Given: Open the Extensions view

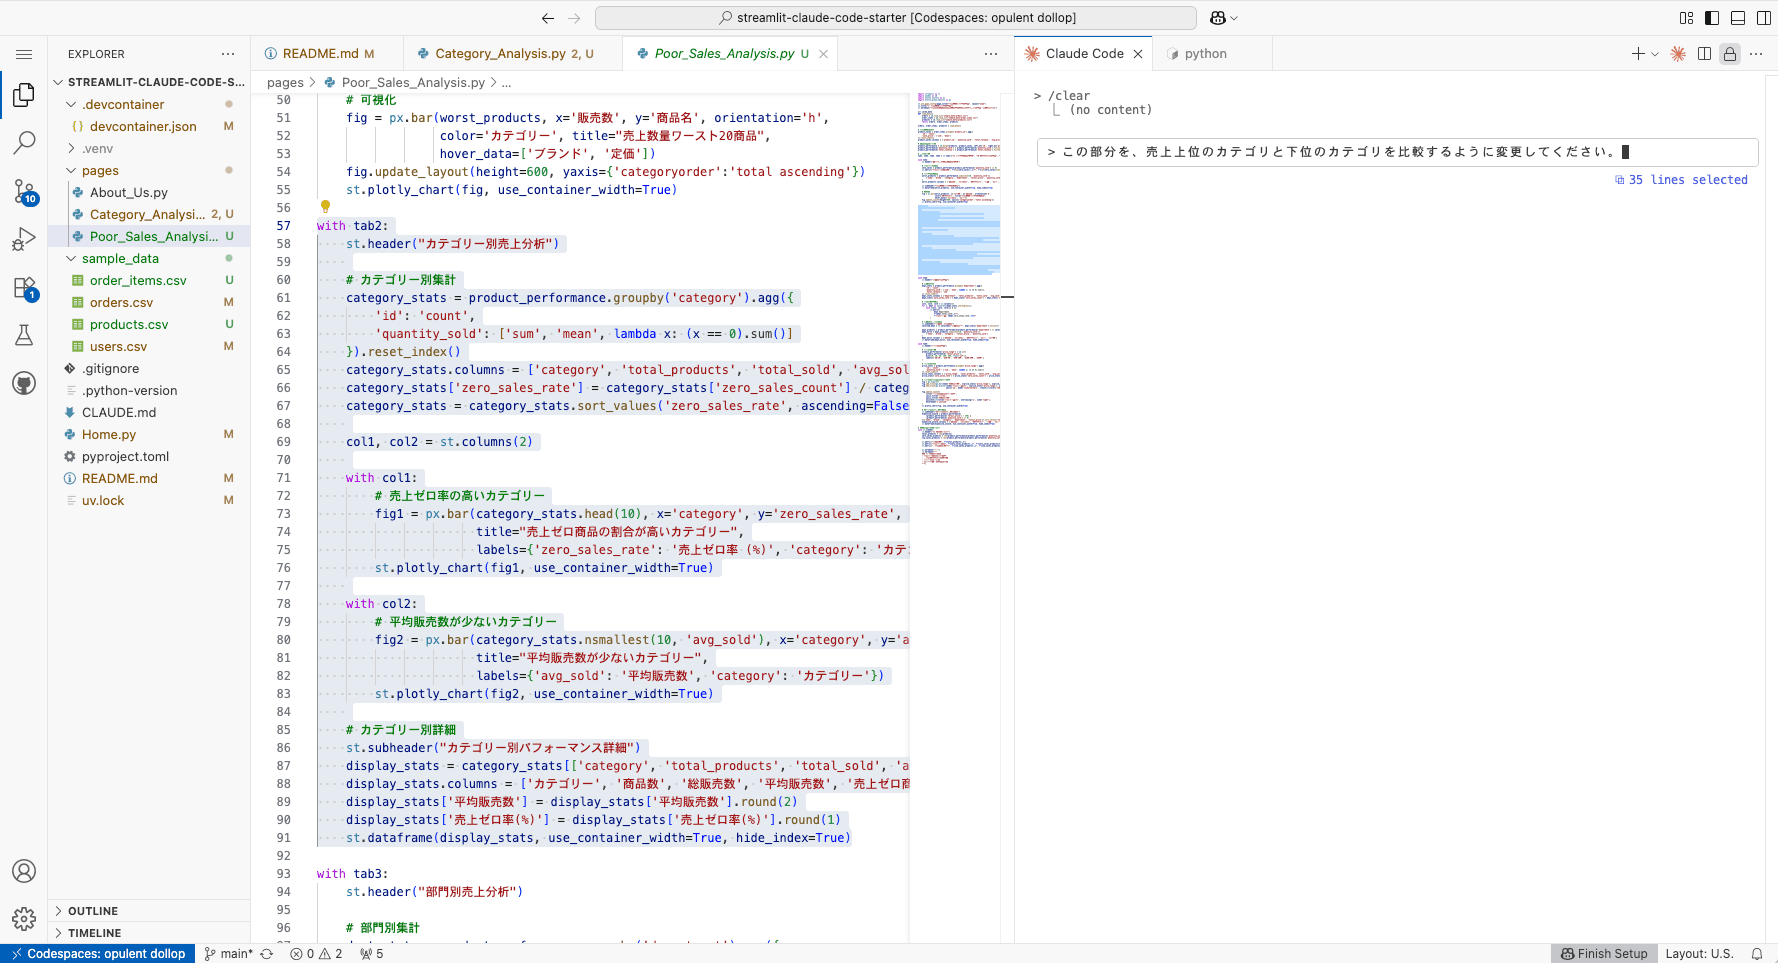Looking at the screenshot, I should pos(24,288).
